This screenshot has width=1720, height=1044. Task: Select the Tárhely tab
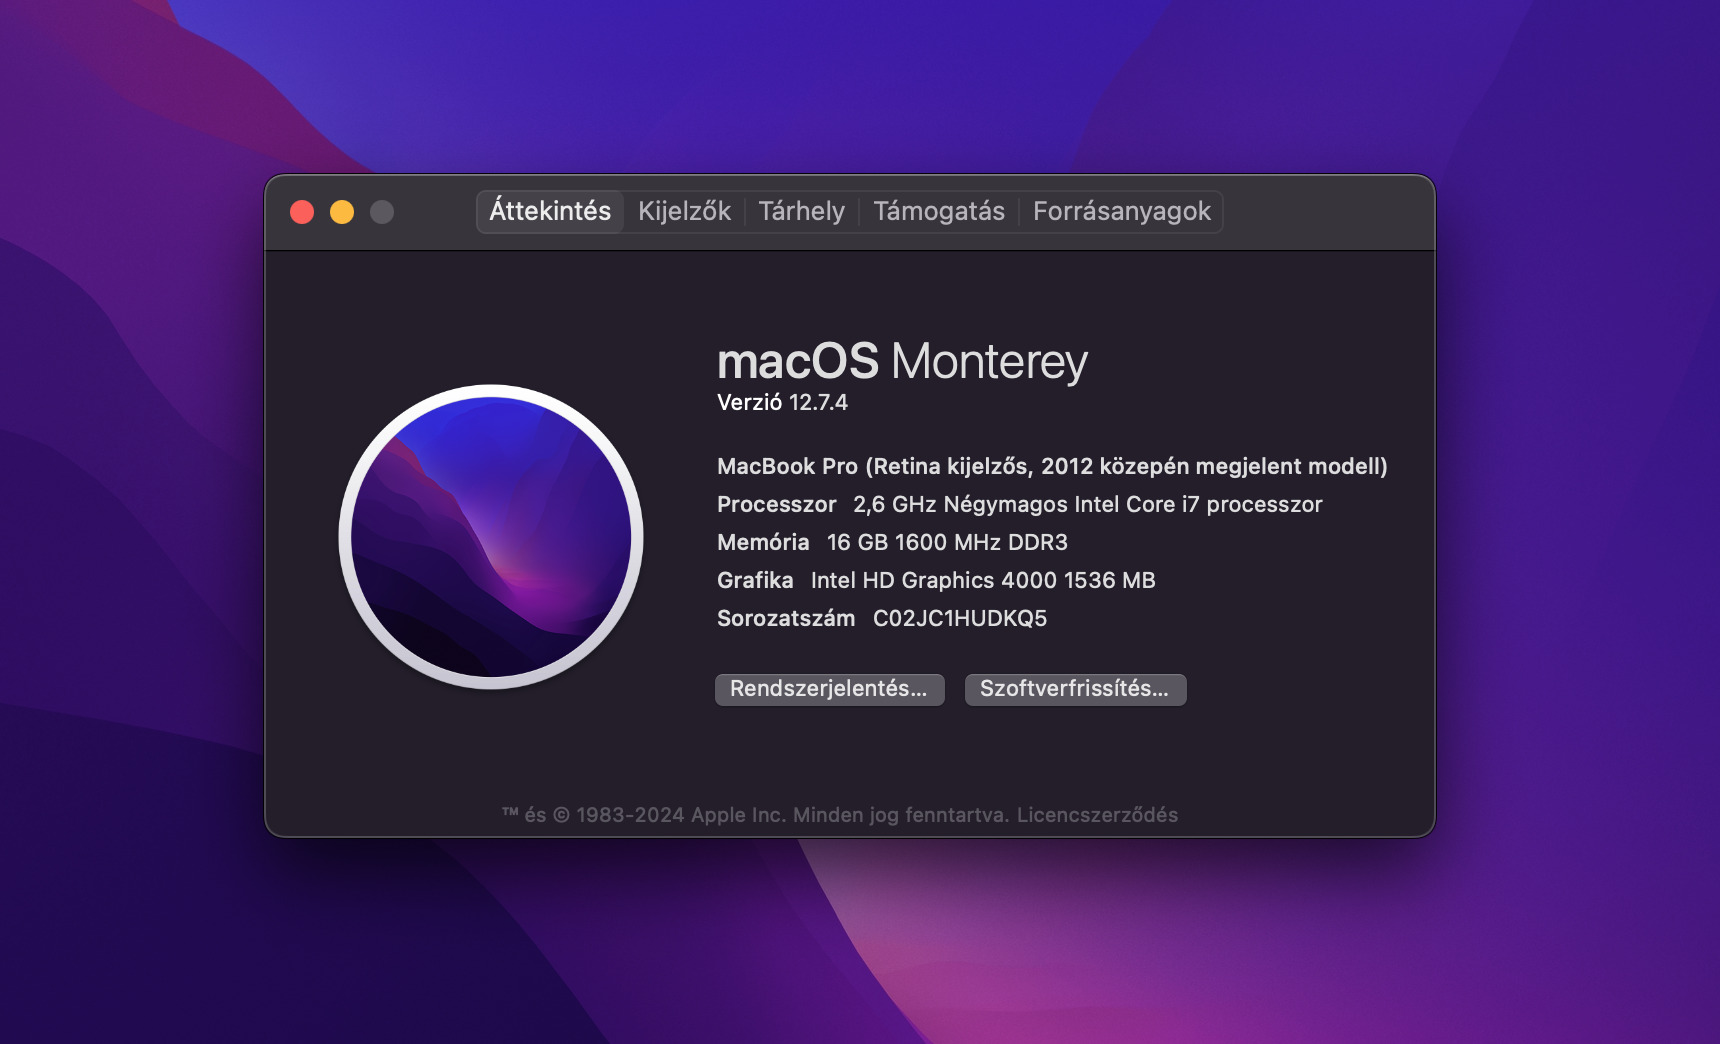(801, 212)
